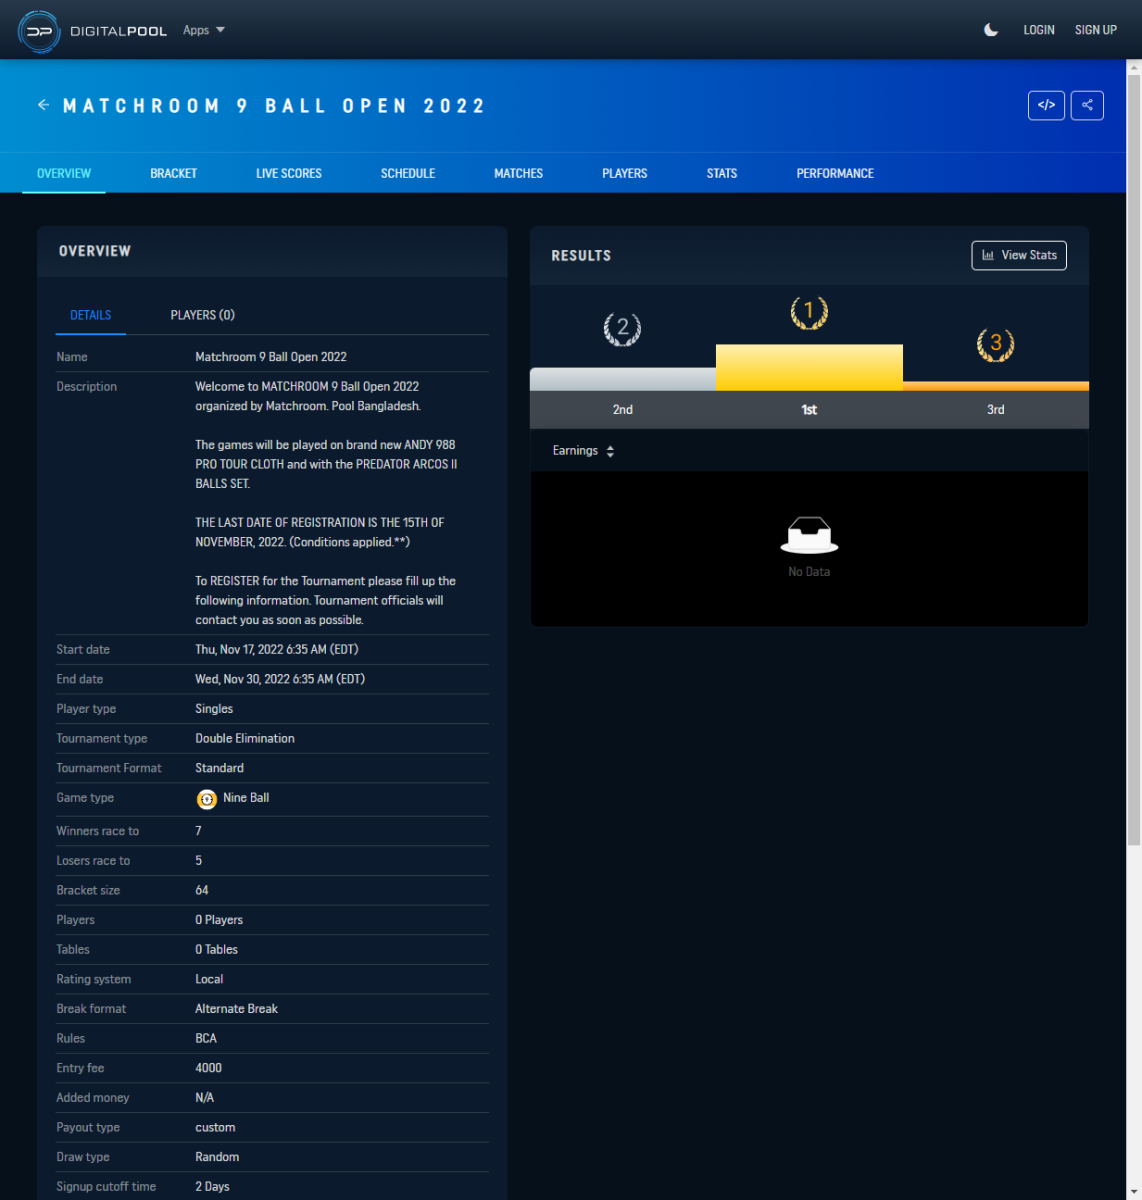Click the Nine Ball game type icon
1142x1200 pixels.
pyautogui.click(x=207, y=799)
